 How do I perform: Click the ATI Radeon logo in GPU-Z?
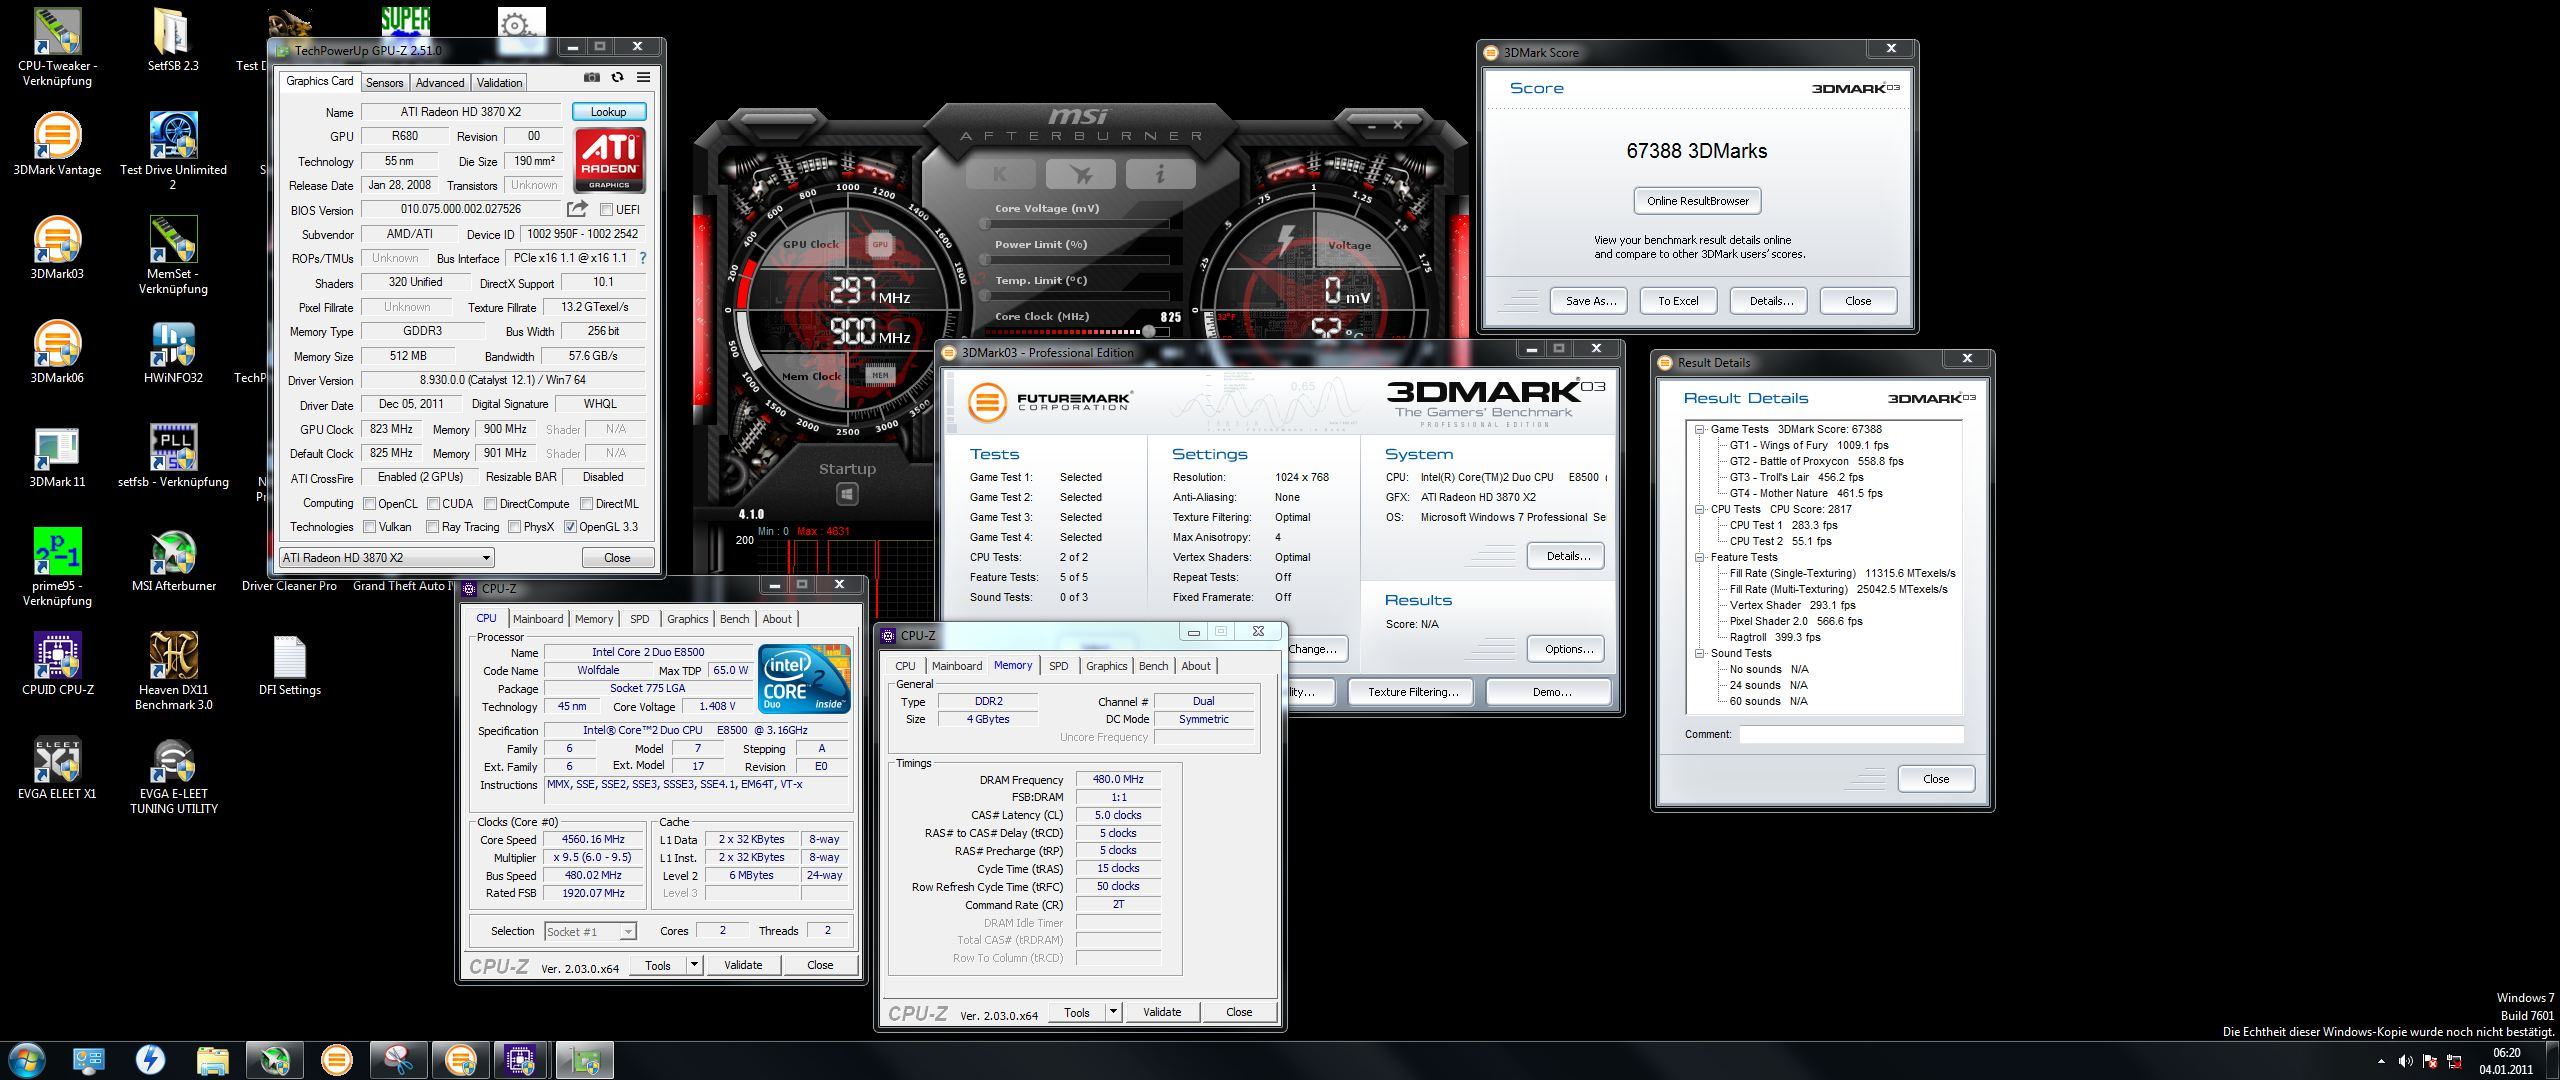click(609, 160)
